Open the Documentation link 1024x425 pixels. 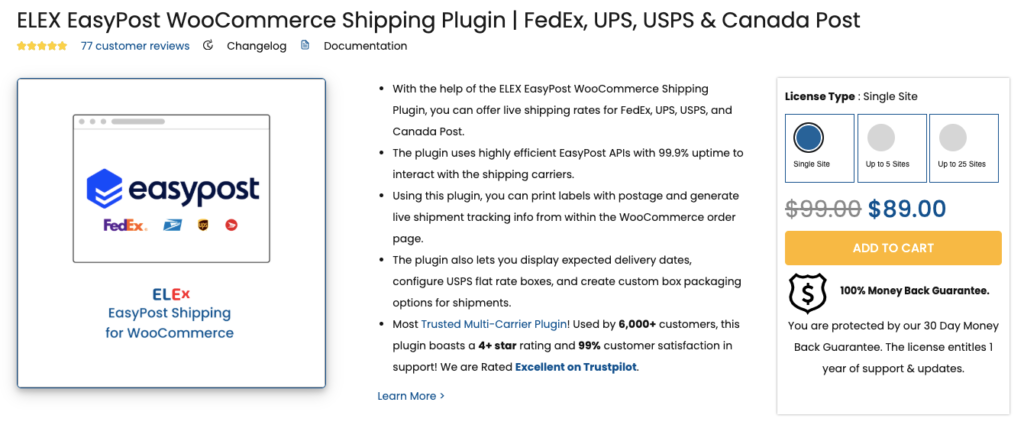coord(365,46)
